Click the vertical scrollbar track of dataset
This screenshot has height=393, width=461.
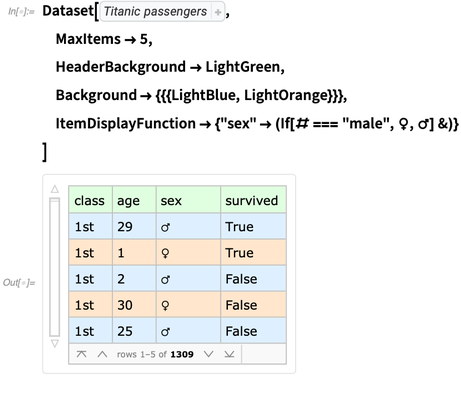(55, 267)
